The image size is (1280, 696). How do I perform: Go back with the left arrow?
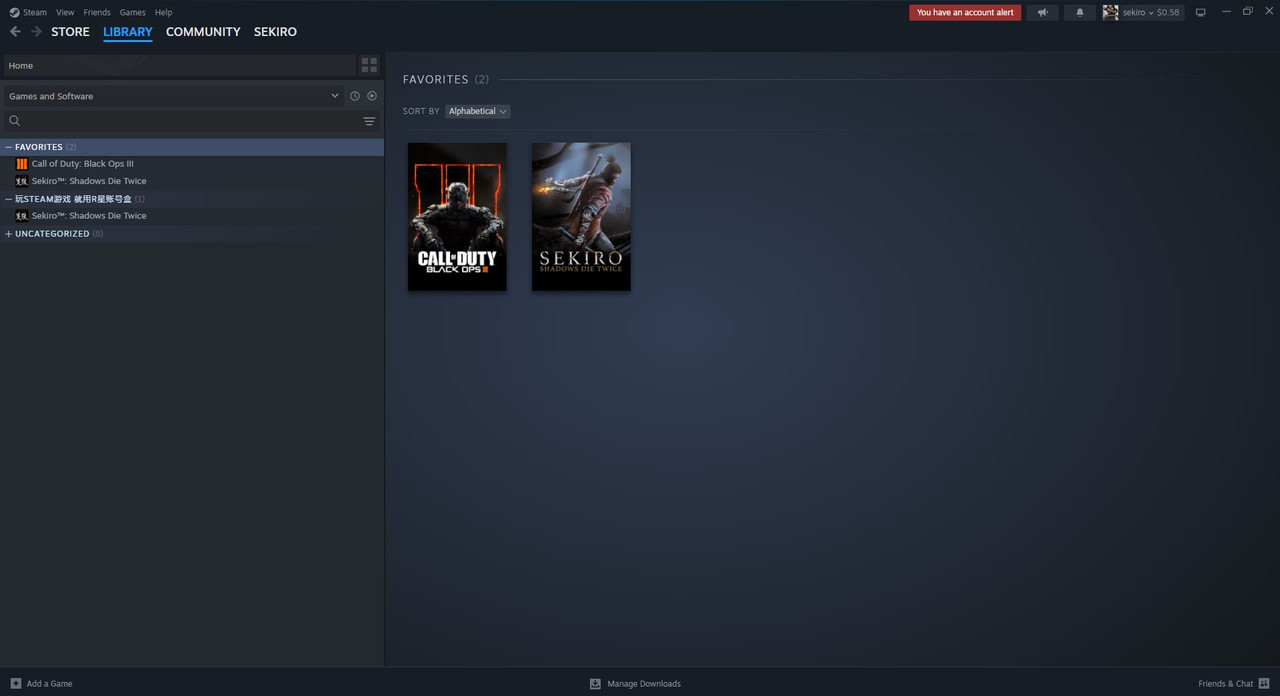15,32
